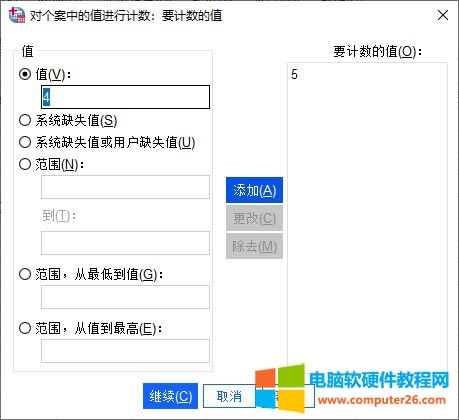Click the 值(V) input field containing 4
459x420 pixels.
click(125, 97)
